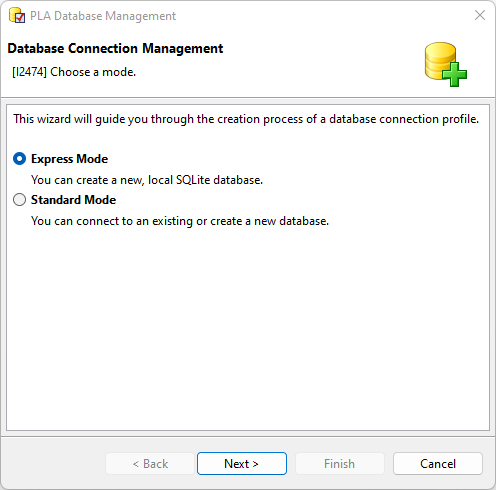The image size is (496, 490).
Task: Cancel the database connection wizard
Action: click(438, 463)
